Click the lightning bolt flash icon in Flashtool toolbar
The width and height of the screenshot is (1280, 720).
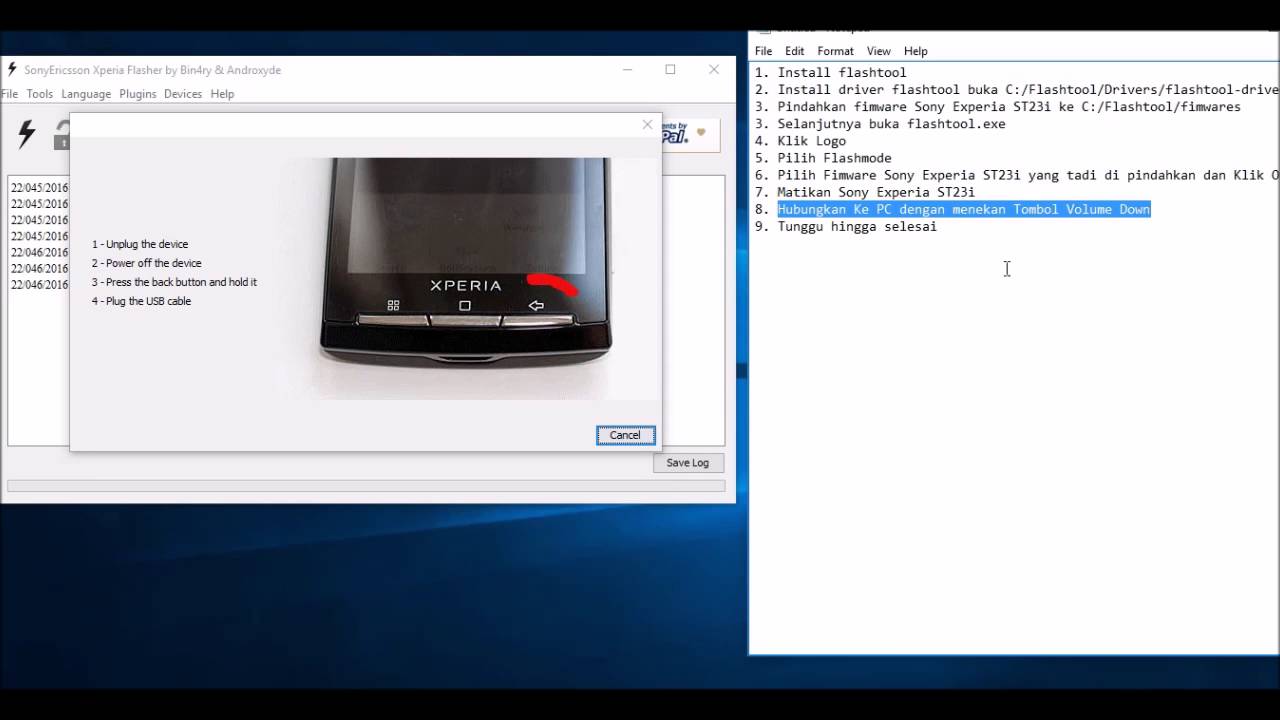[27, 134]
